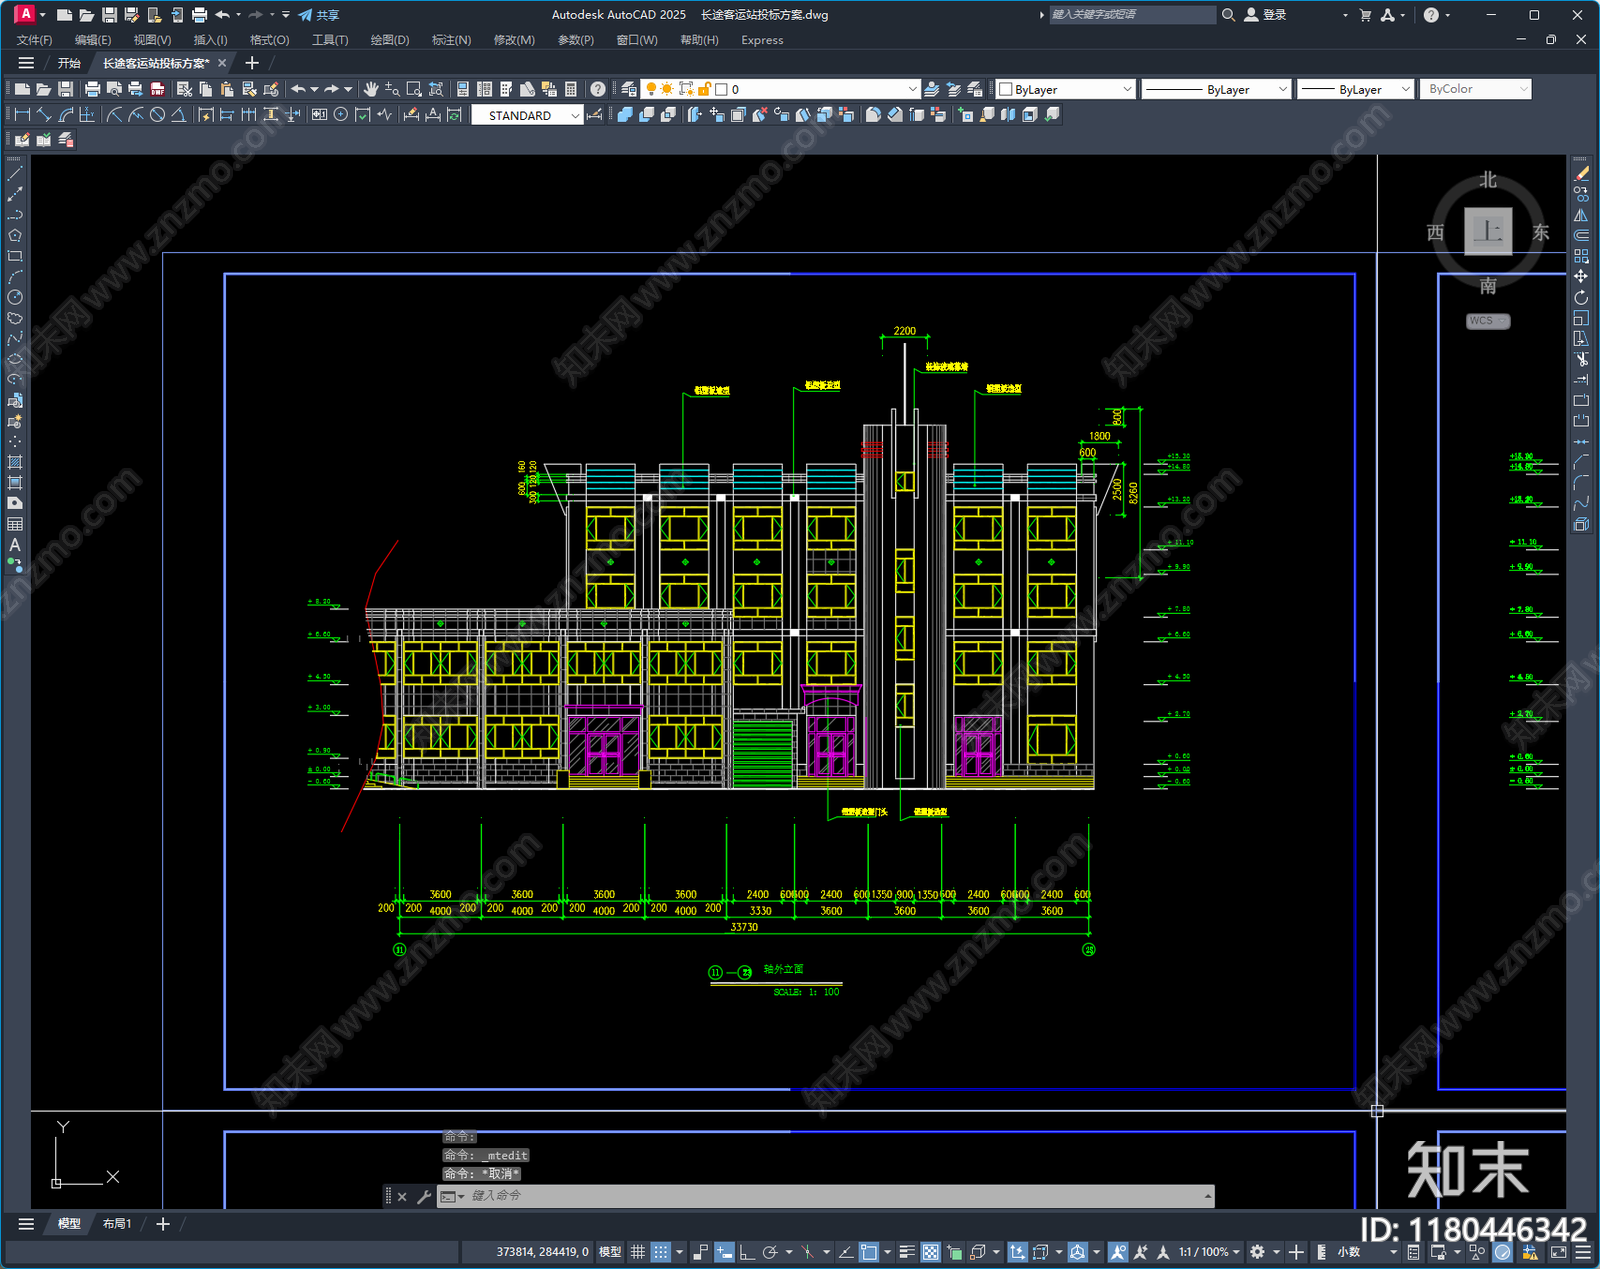Select the Hatch tool in left toolbar

tap(15, 462)
